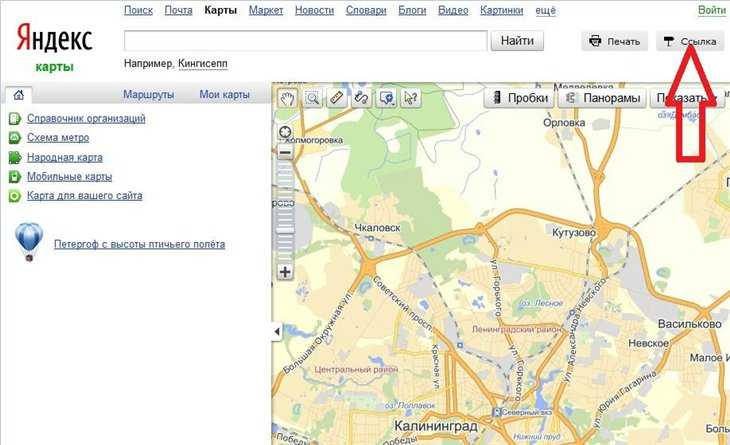Click the Ссылка link button
This screenshot has height=445, width=730.
pyautogui.click(x=690, y=41)
